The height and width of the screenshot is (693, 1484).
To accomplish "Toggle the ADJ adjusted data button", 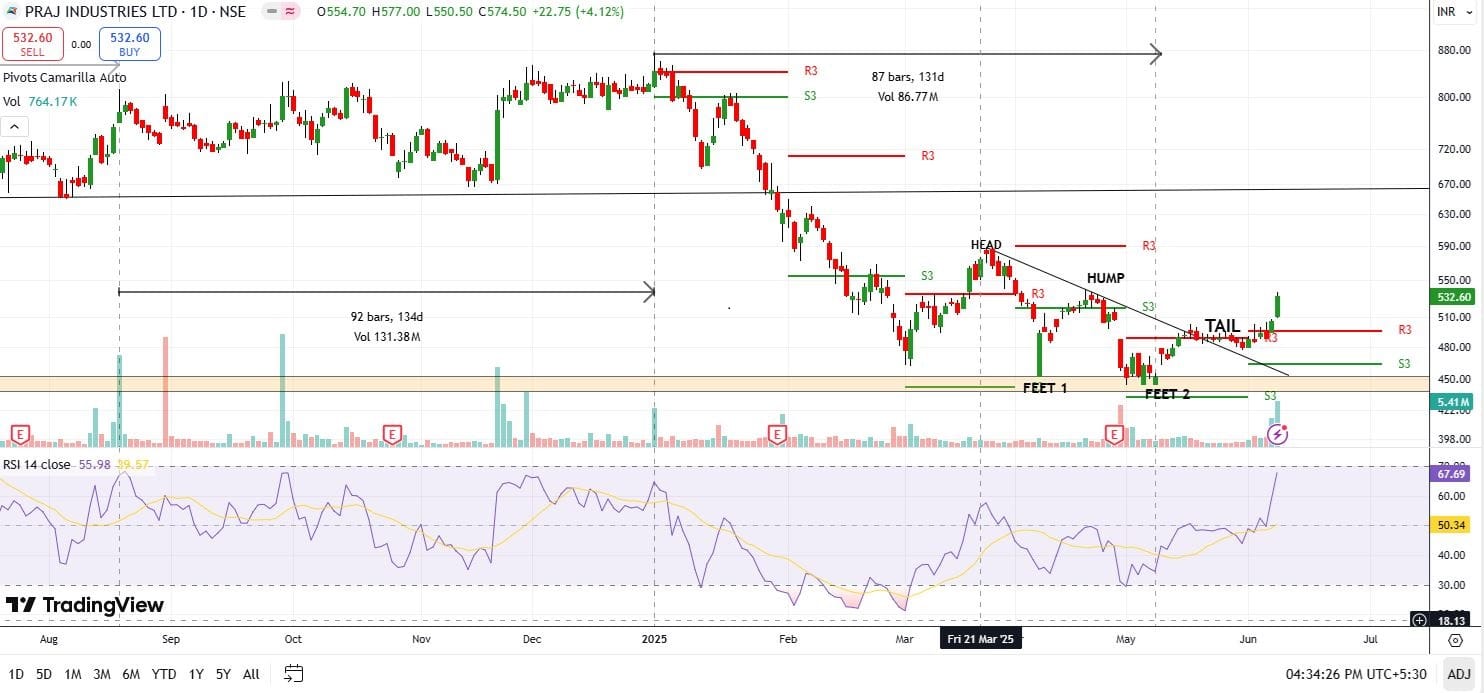I will [1458, 674].
